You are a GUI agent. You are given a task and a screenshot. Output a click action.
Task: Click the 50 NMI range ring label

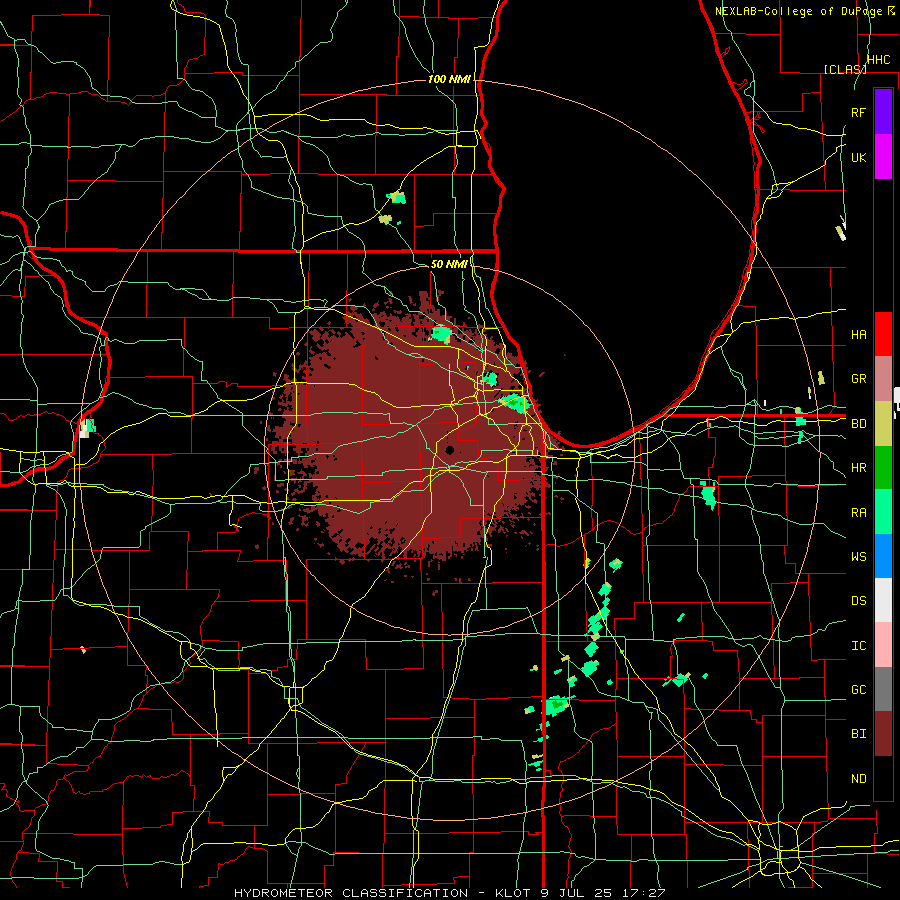coord(449,264)
